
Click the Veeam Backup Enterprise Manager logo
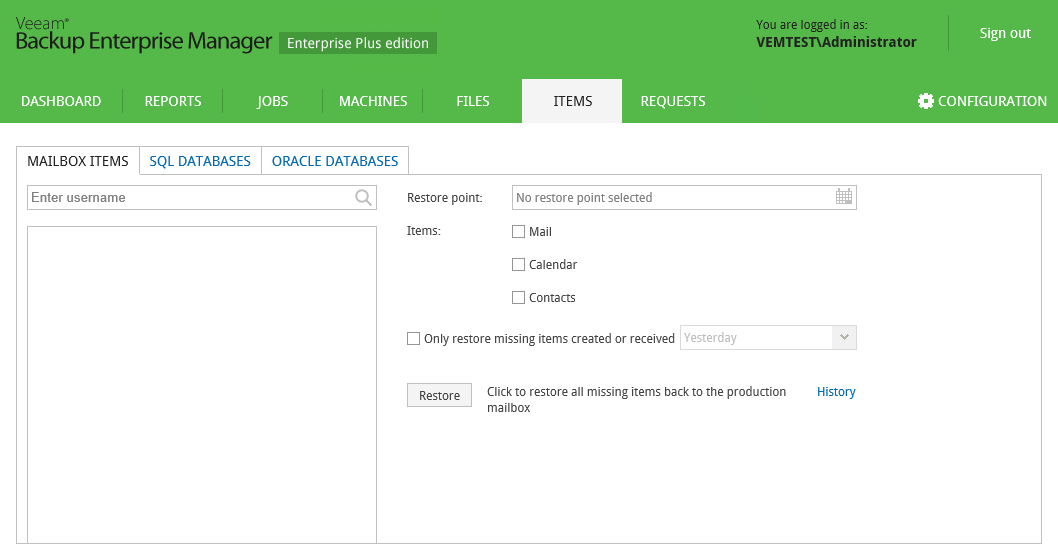tap(143, 35)
